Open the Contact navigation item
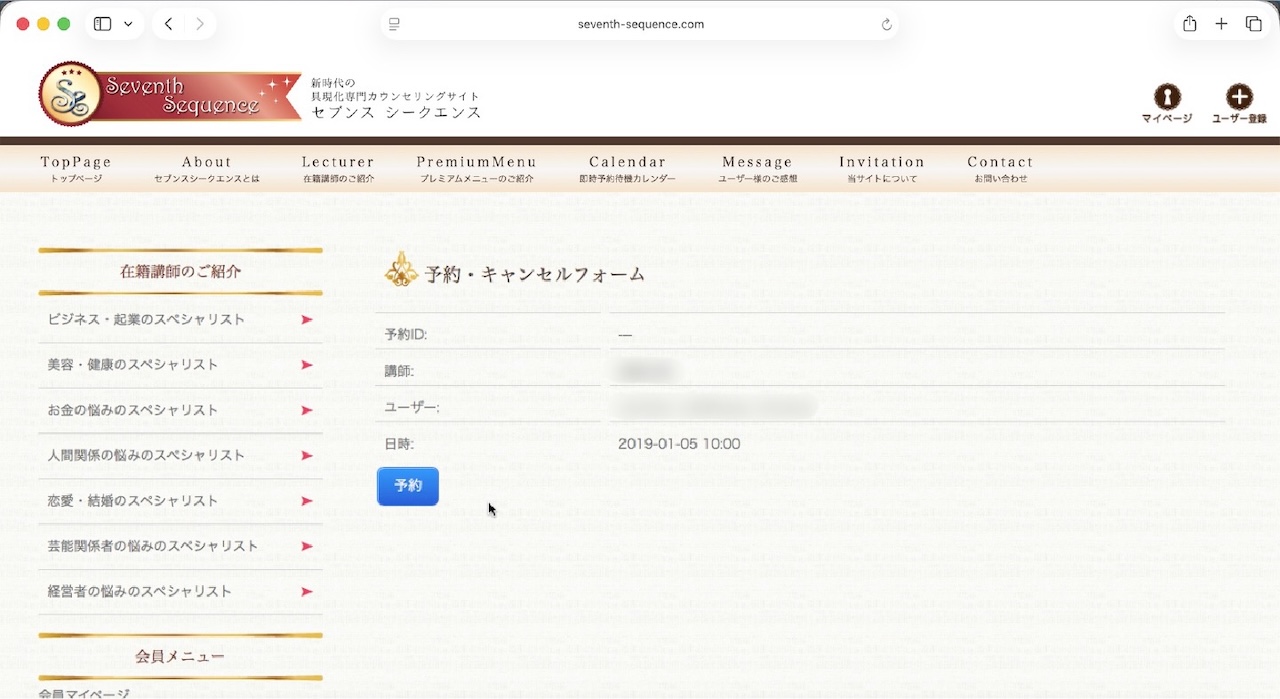Screen dimensions: 1280x699 click(x=1000, y=168)
